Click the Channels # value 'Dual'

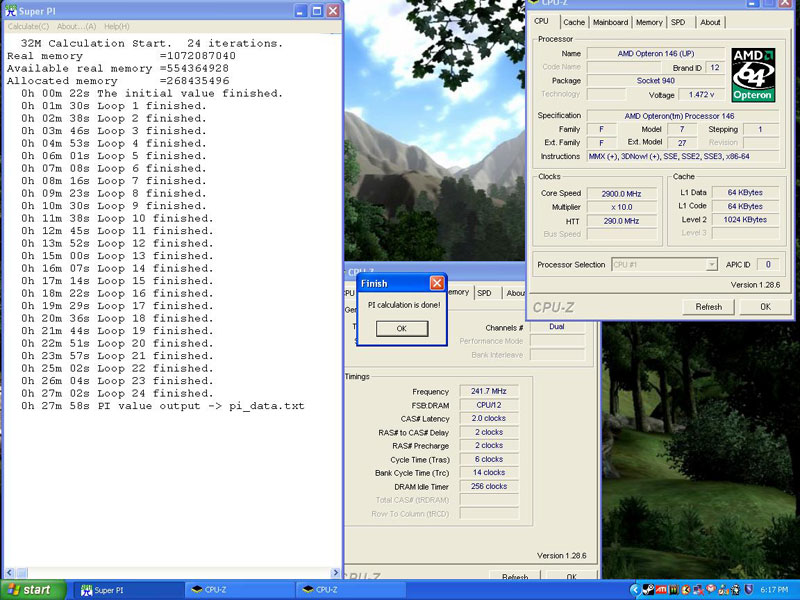[x=557, y=327]
